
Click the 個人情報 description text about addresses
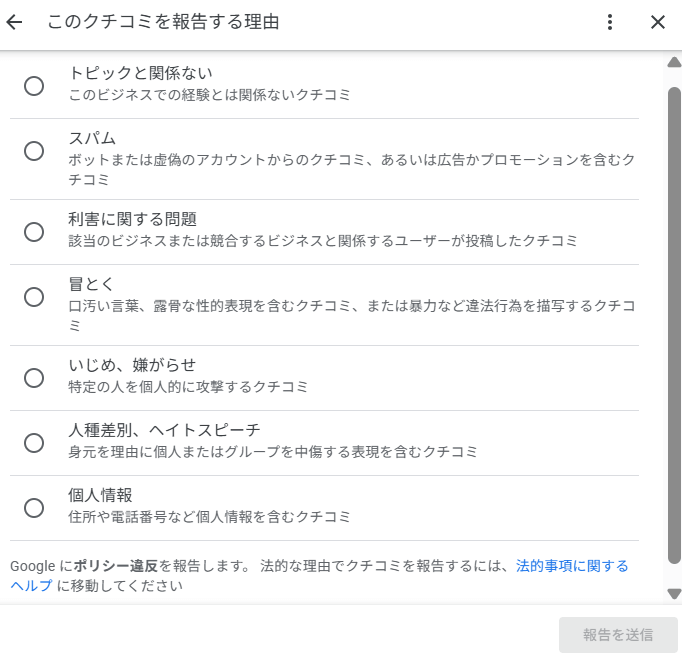click(209, 517)
